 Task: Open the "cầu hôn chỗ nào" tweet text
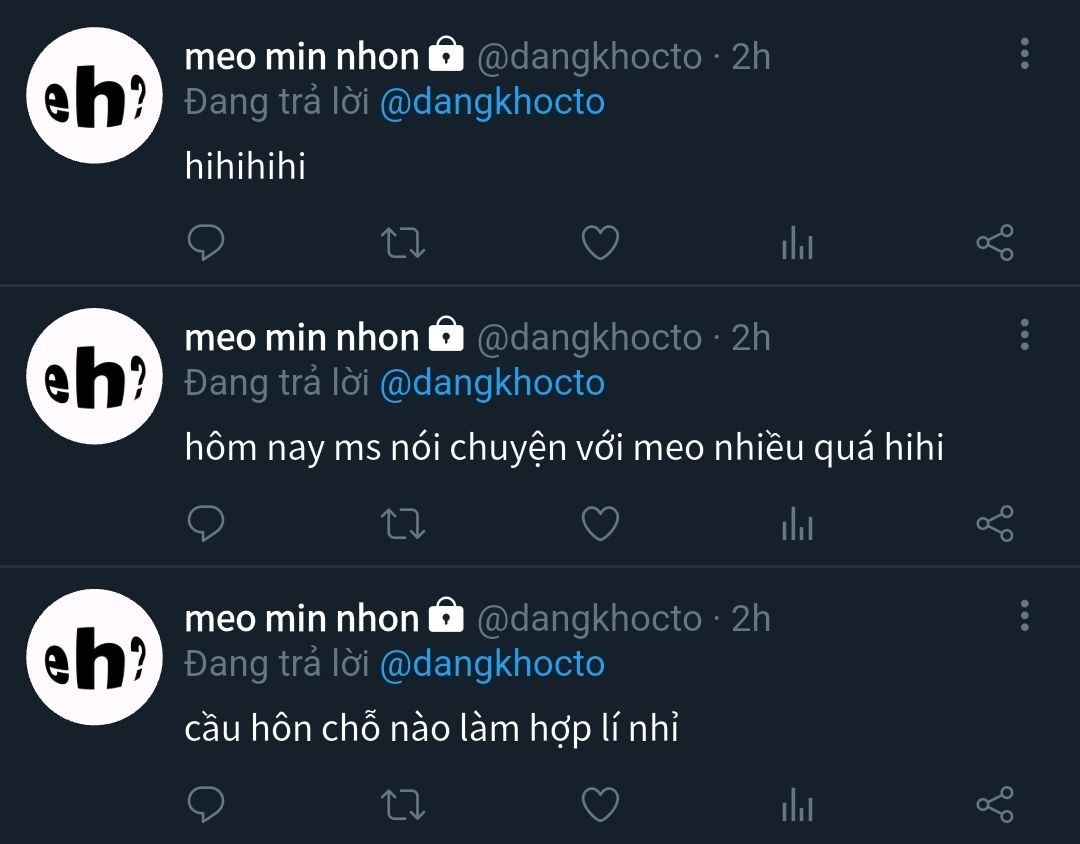click(x=432, y=729)
